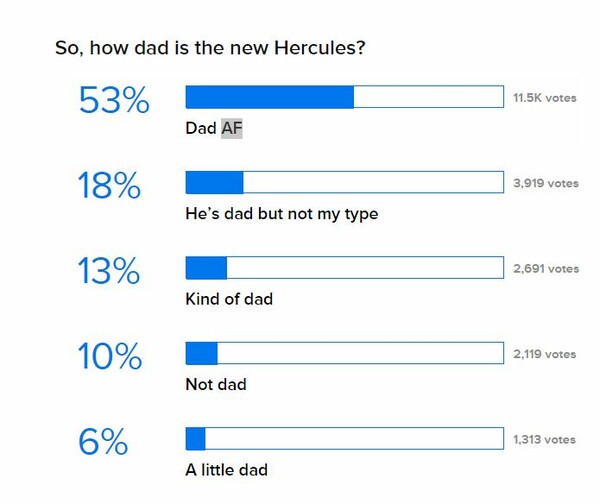Select the 'A little dad' result bar
The image size is (600, 504).
pos(344,439)
